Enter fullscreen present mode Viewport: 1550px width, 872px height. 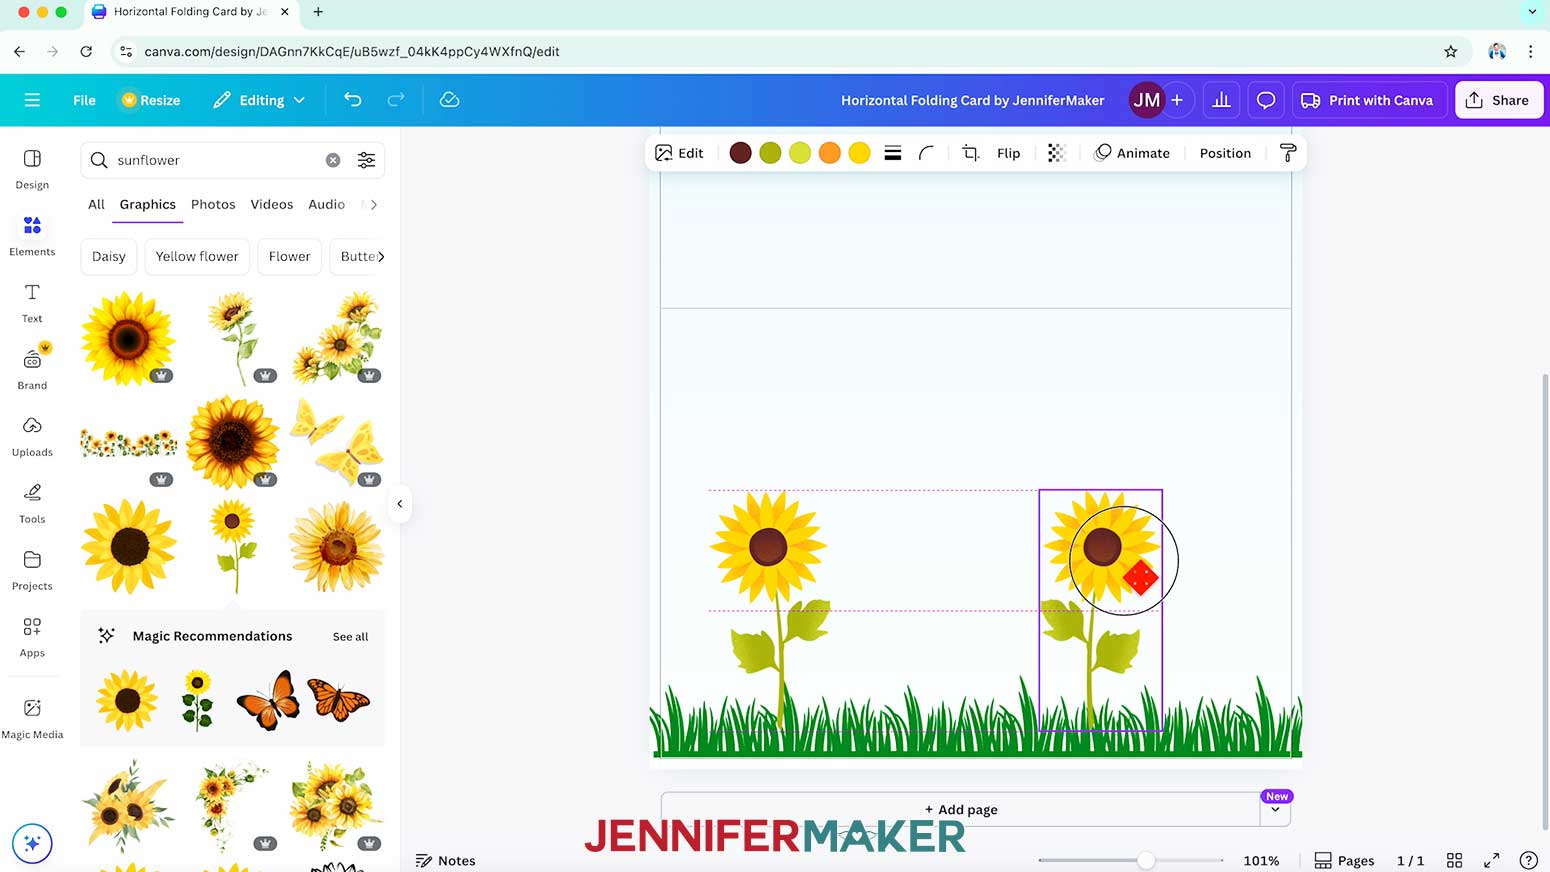point(1491,860)
